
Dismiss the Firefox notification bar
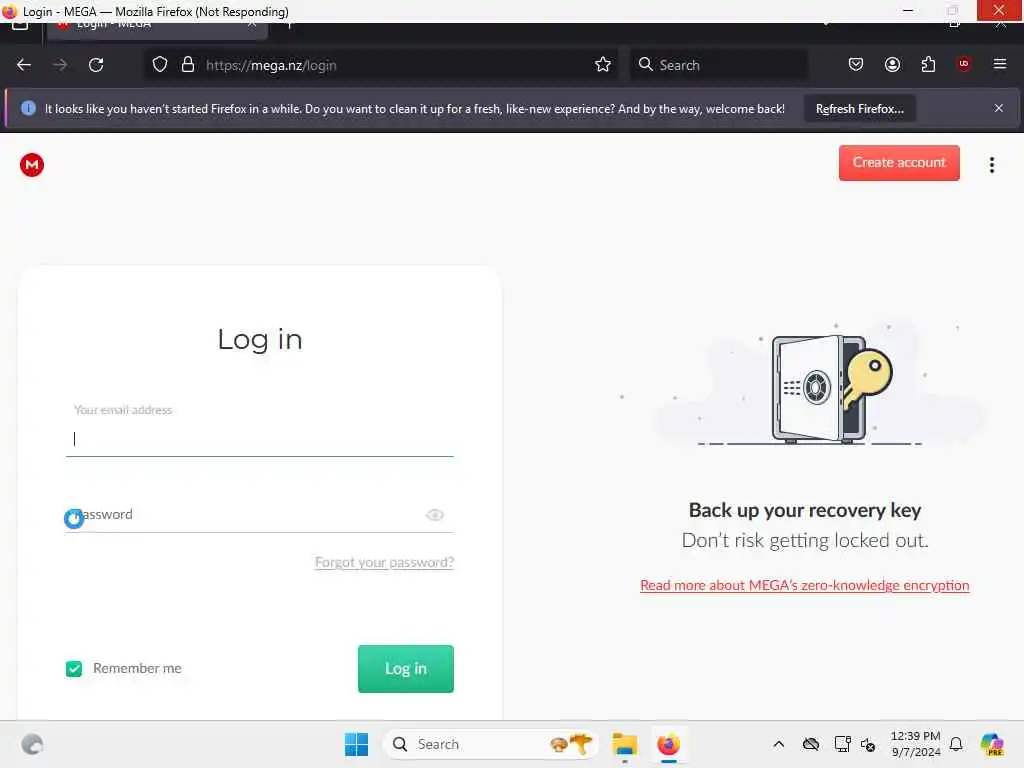coord(999,108)
